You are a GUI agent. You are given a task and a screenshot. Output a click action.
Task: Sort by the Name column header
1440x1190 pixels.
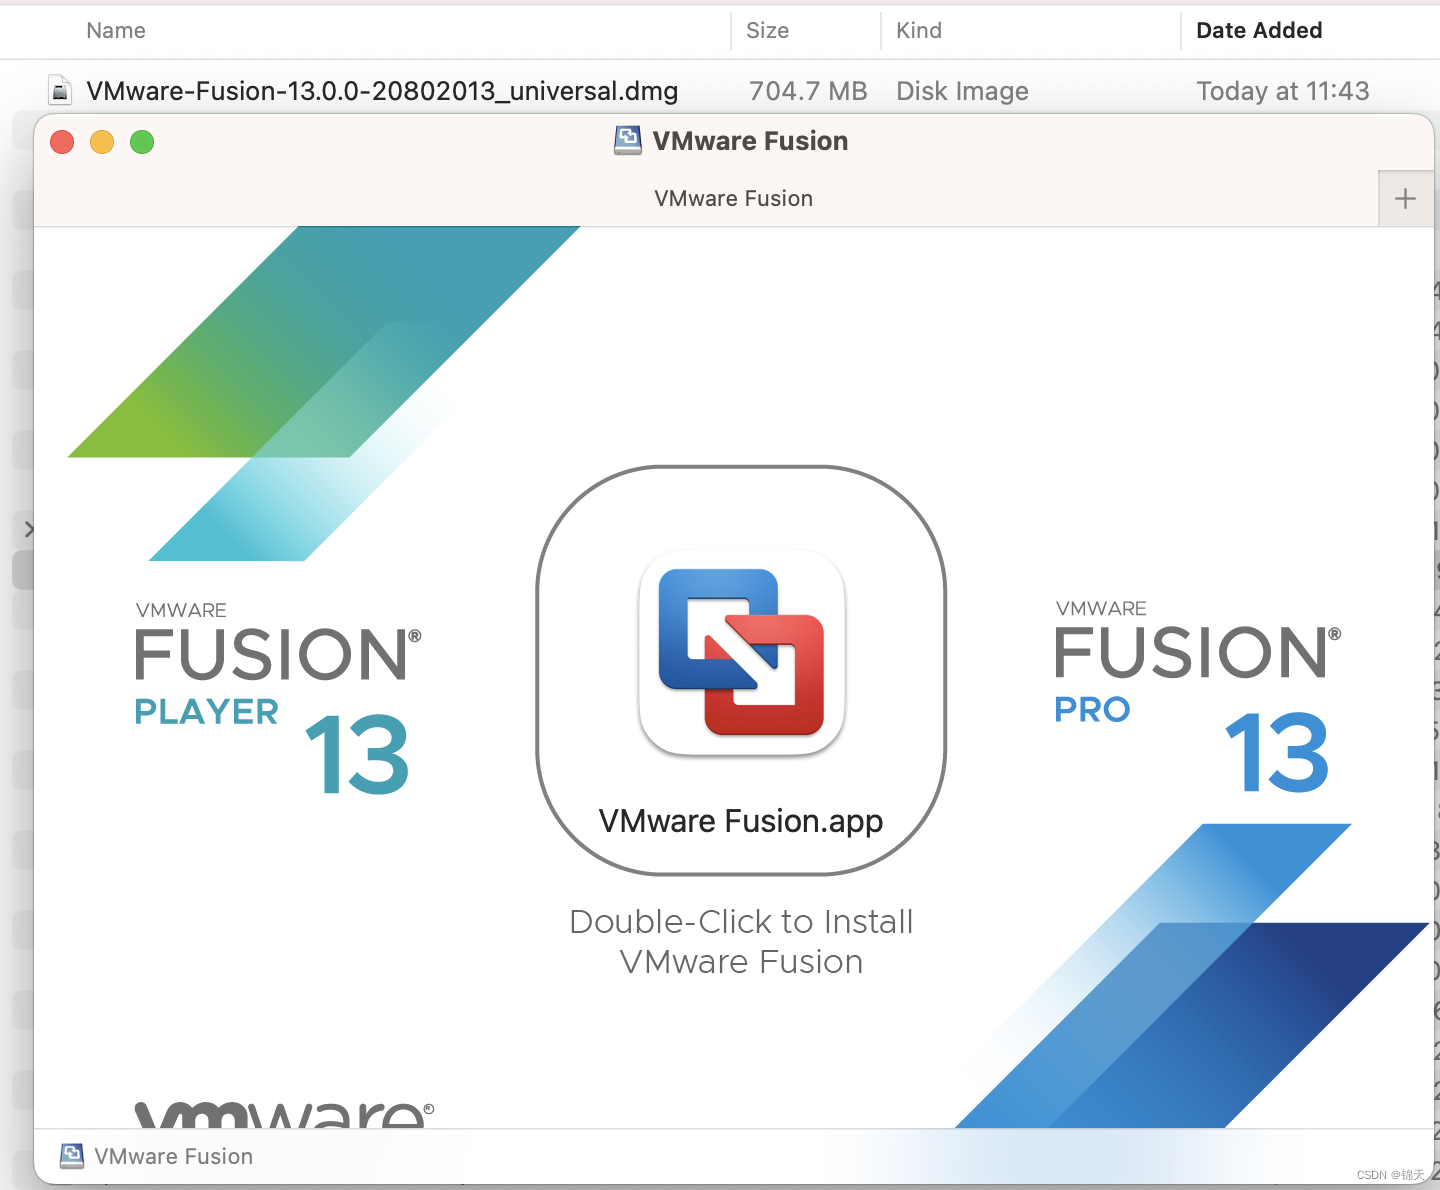[x=116, y=31]
